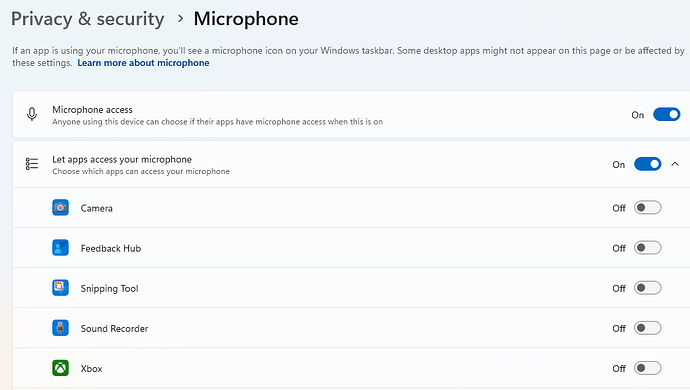Click the Sound Recorder app icon
690x390 pixels.
tap(60, 327)
